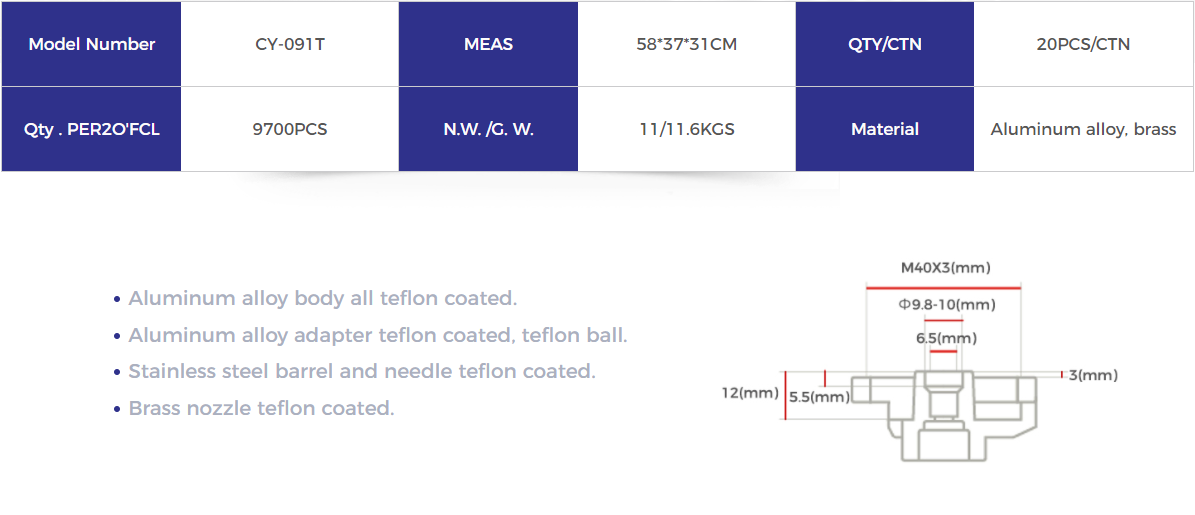The image size is (1195, 515).
Task: Select the 20PCS/CTN value cell
Action: pyautogui.click(x=1083, y=44)
